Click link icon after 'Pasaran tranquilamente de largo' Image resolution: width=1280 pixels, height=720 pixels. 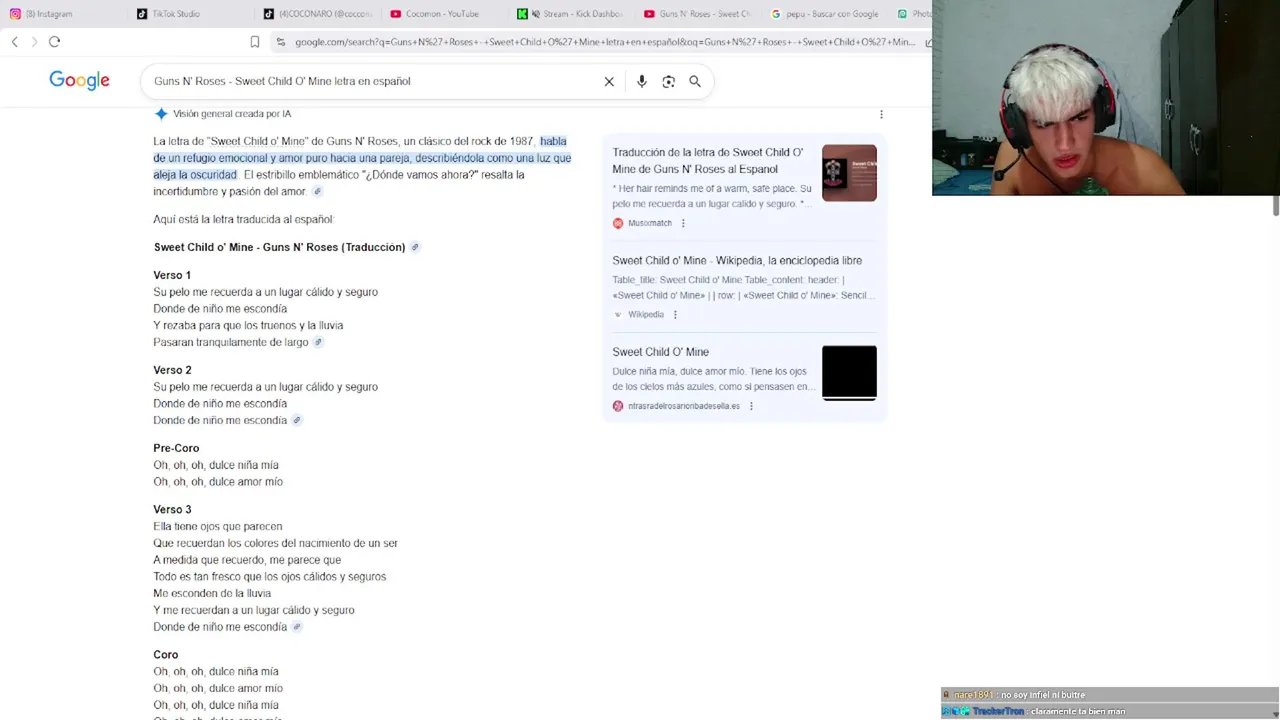[318, 342]
